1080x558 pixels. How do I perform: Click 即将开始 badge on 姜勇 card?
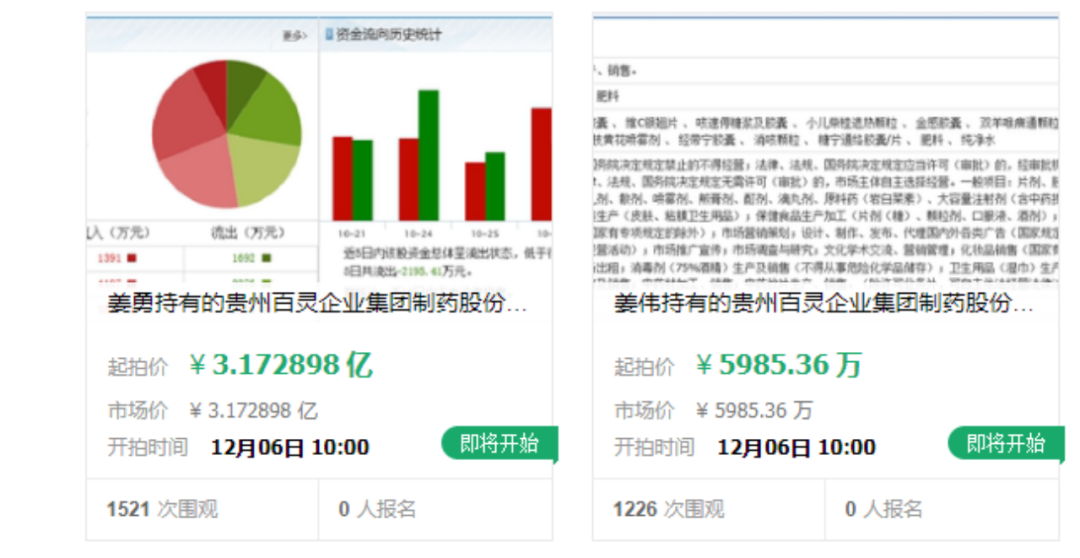[x=499, y=443]
